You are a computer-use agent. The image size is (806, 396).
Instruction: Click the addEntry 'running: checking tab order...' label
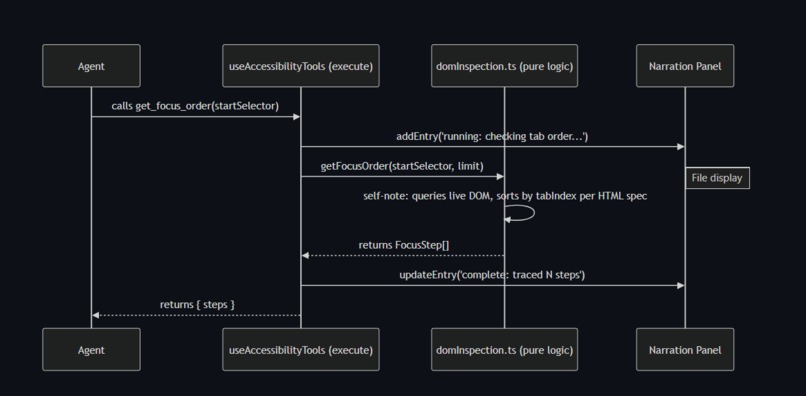492,136
